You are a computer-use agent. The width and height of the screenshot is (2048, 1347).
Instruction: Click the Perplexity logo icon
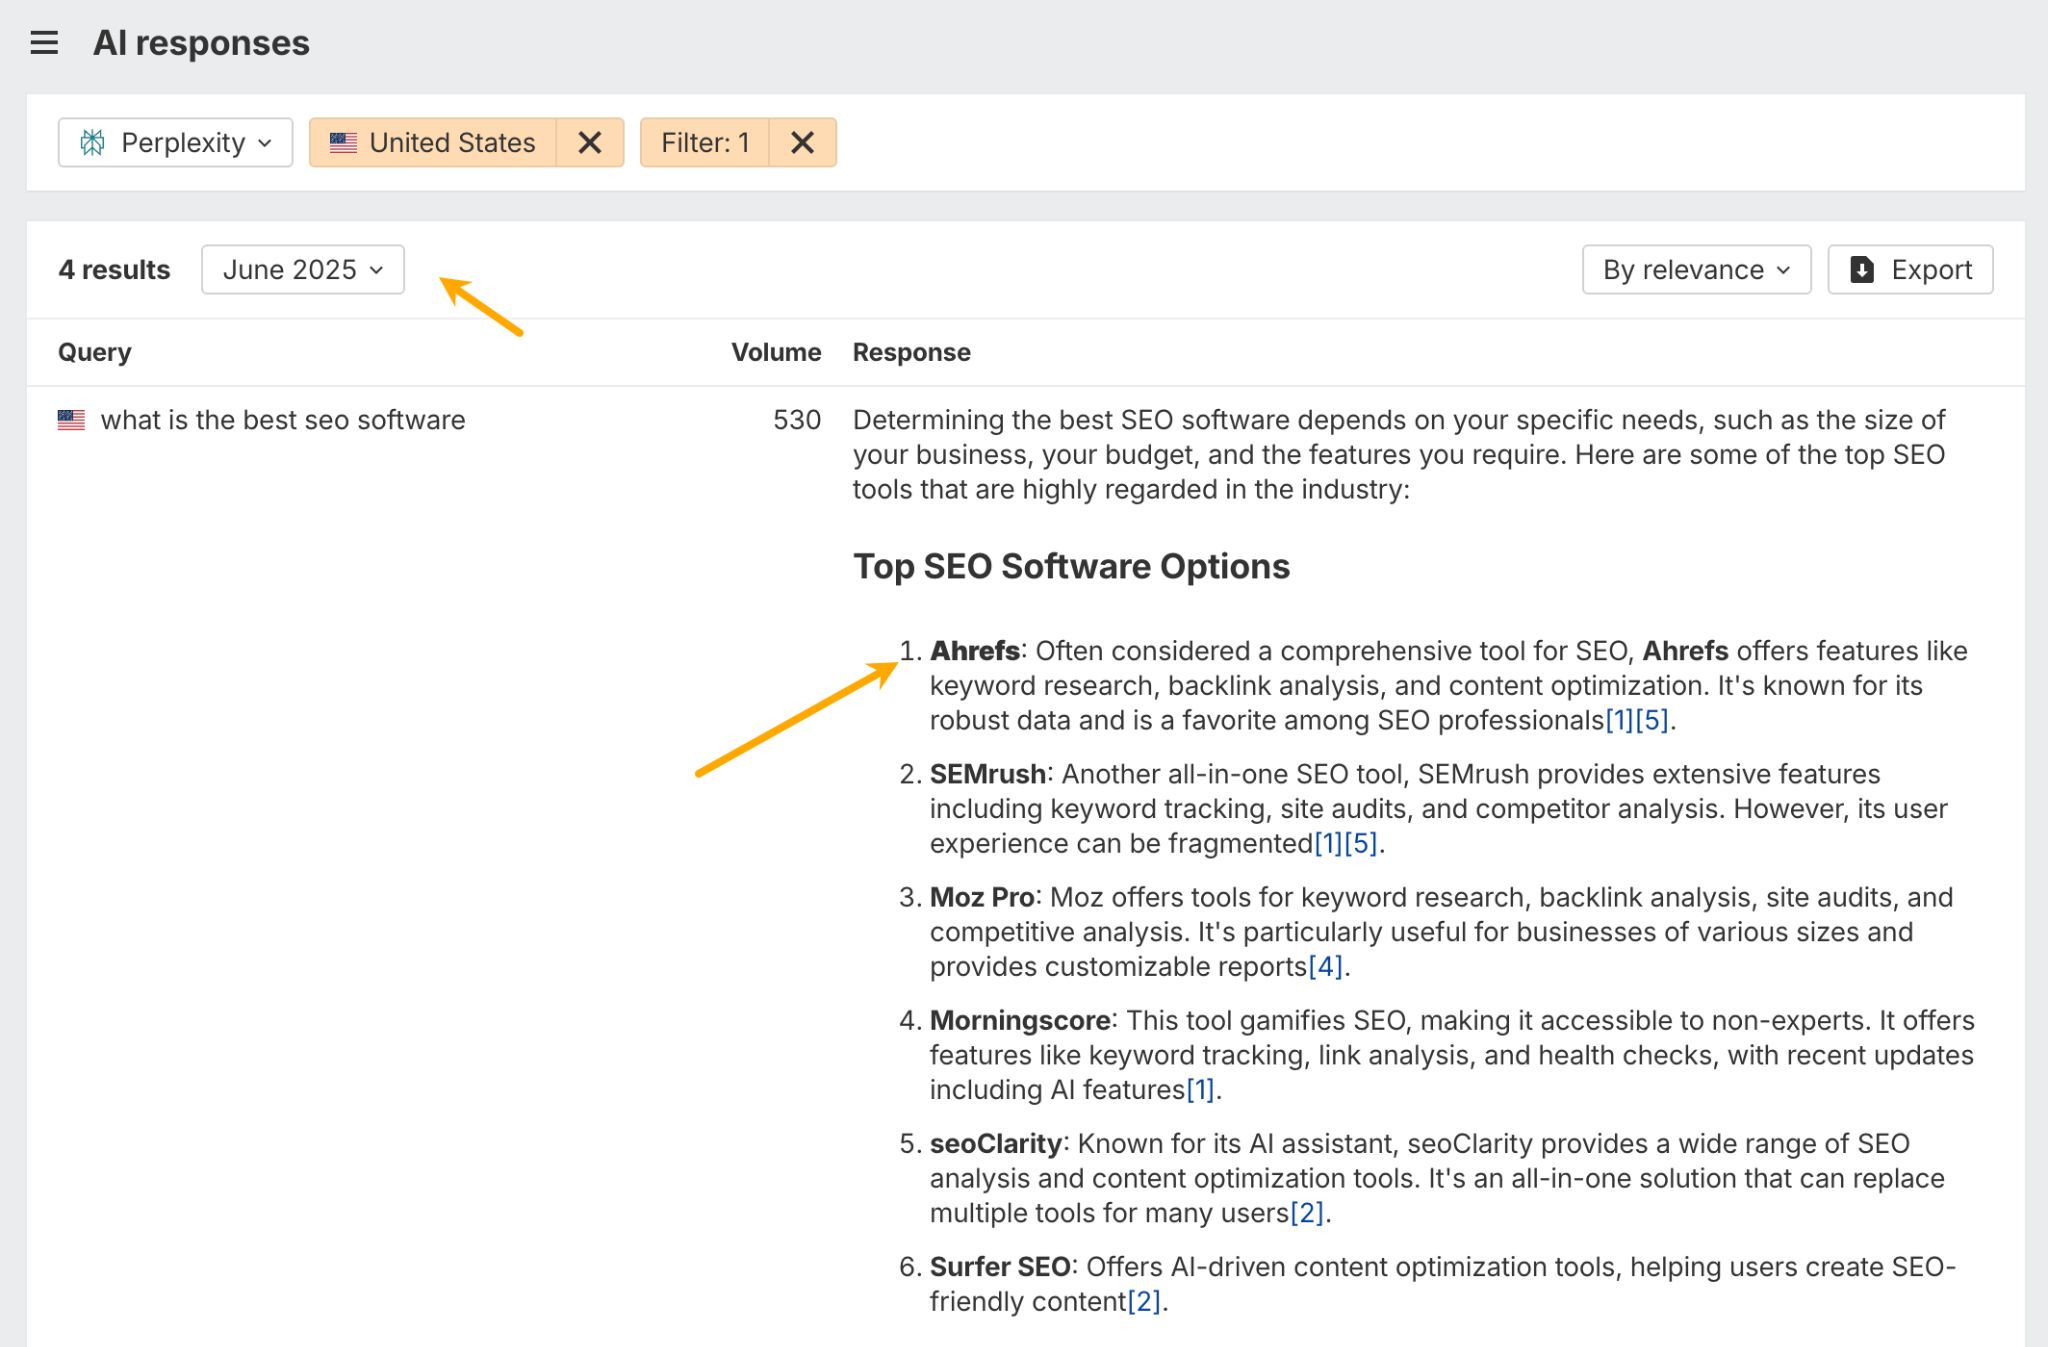[x=95, y=142]
